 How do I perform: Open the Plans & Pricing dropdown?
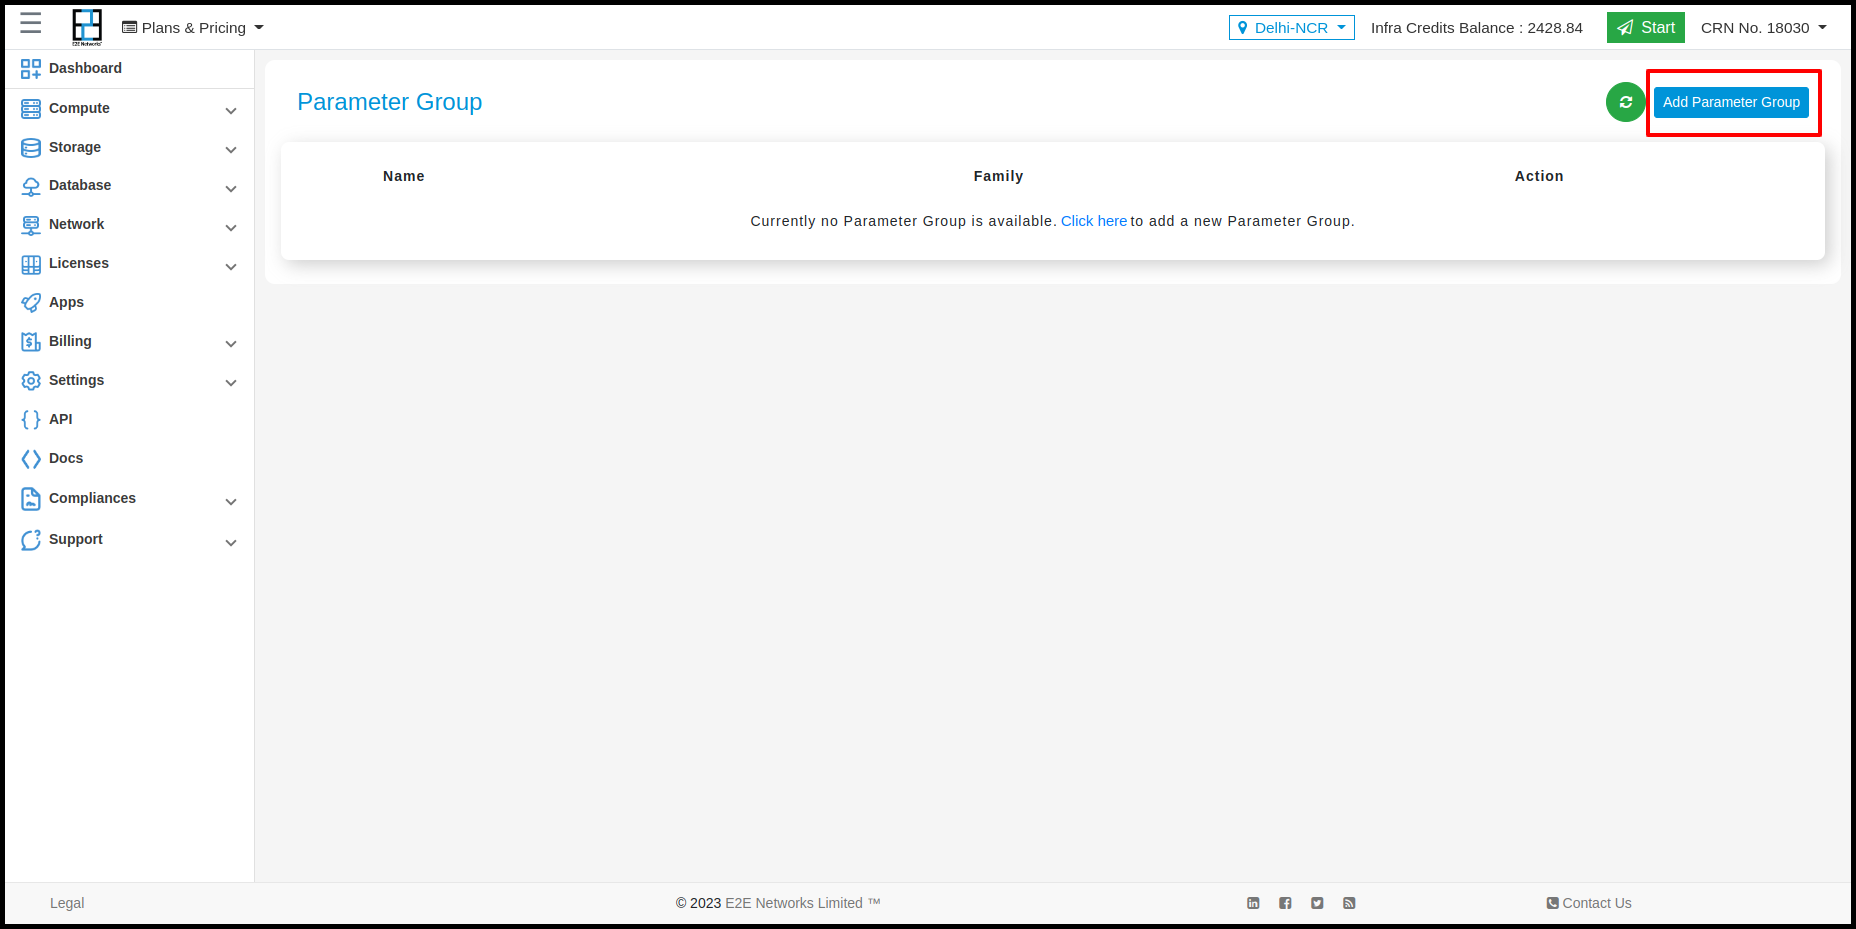click(x=193, y=28)
